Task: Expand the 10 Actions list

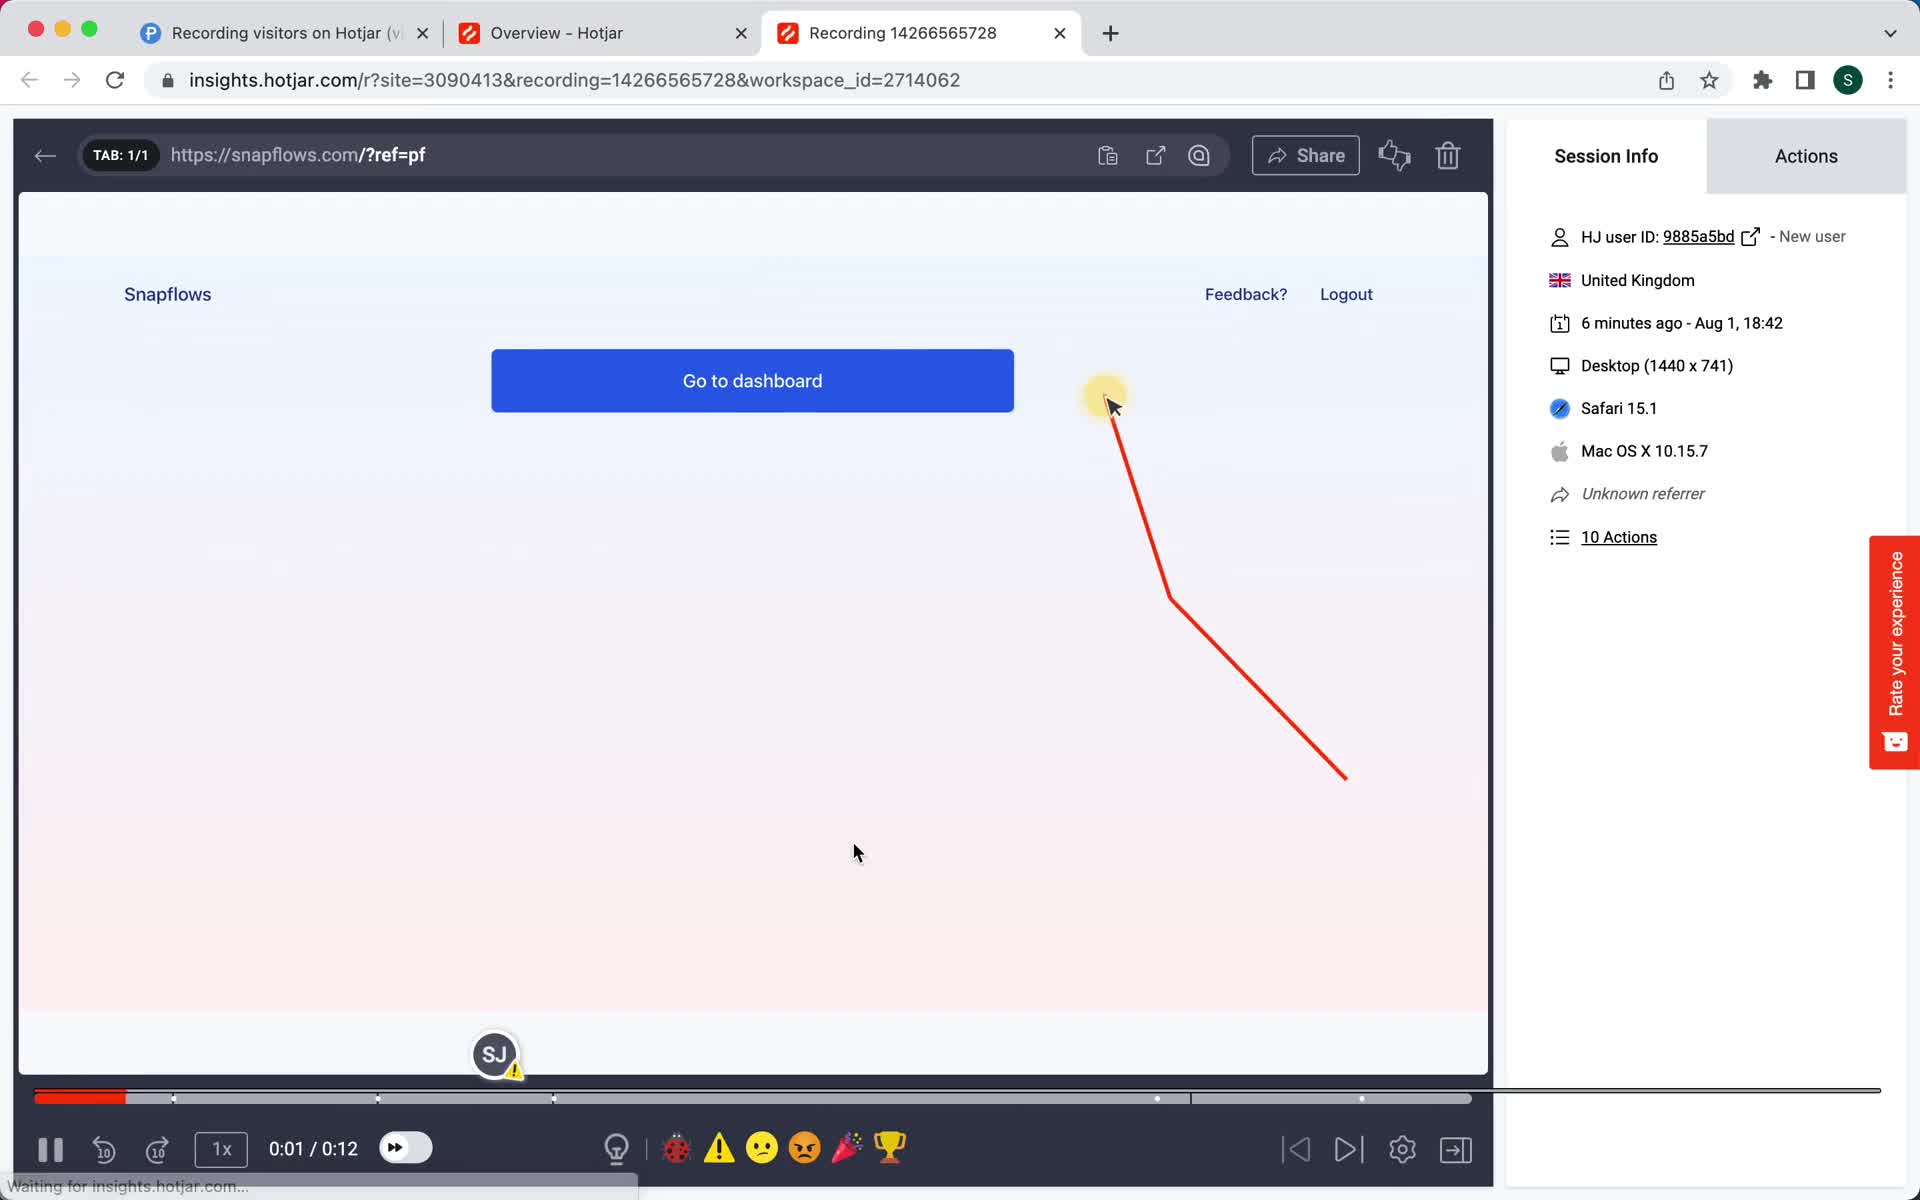Action: pos(1619,536)
